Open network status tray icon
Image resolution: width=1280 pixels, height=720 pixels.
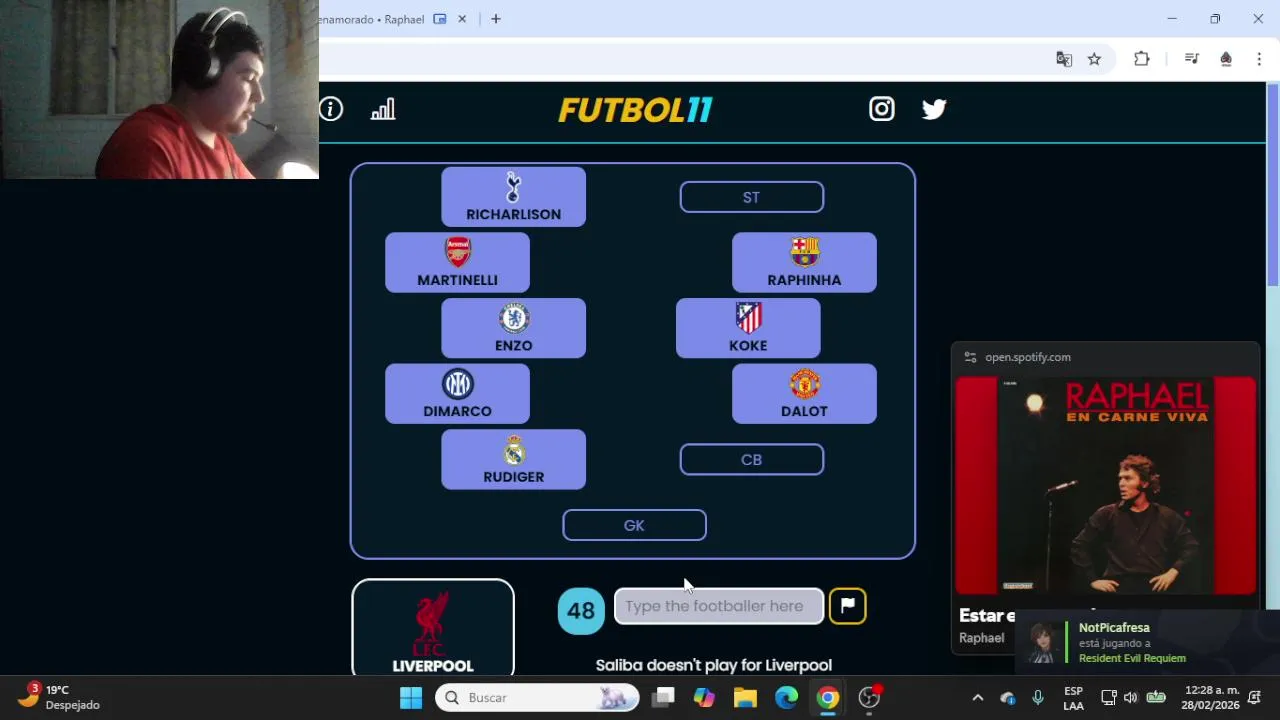1108,697
